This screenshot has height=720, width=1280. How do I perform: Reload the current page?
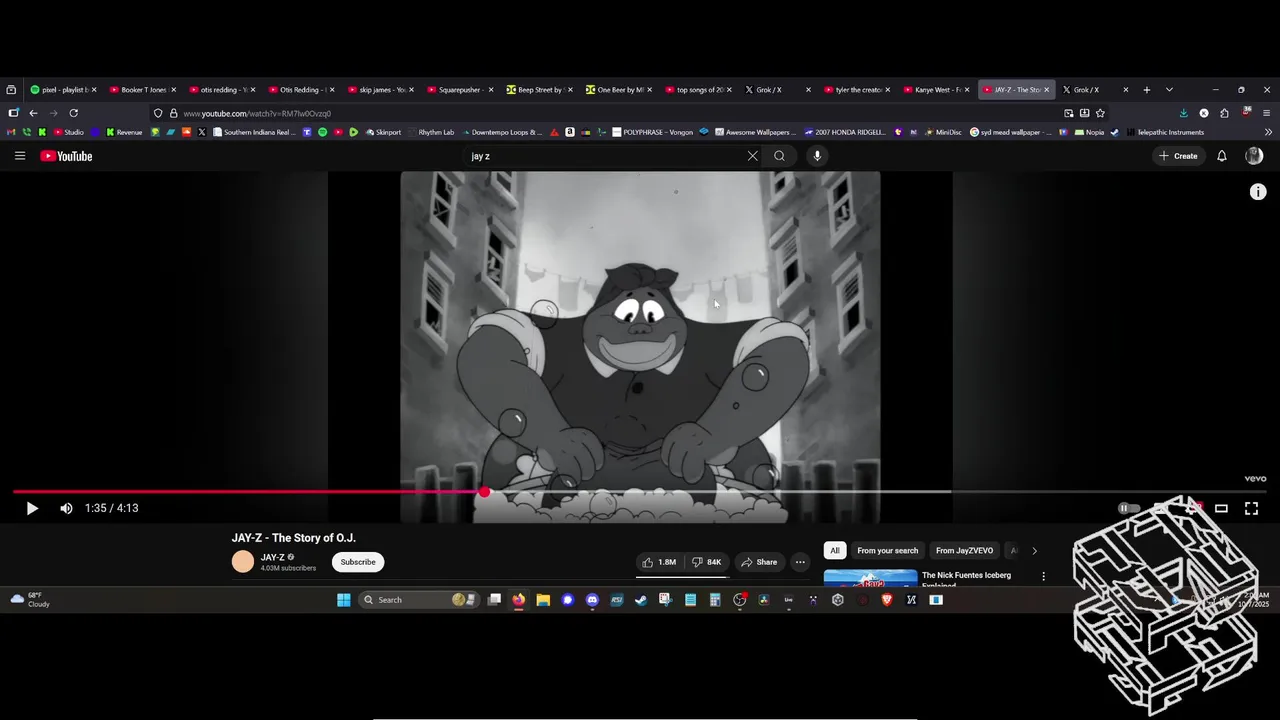[73, 113]
